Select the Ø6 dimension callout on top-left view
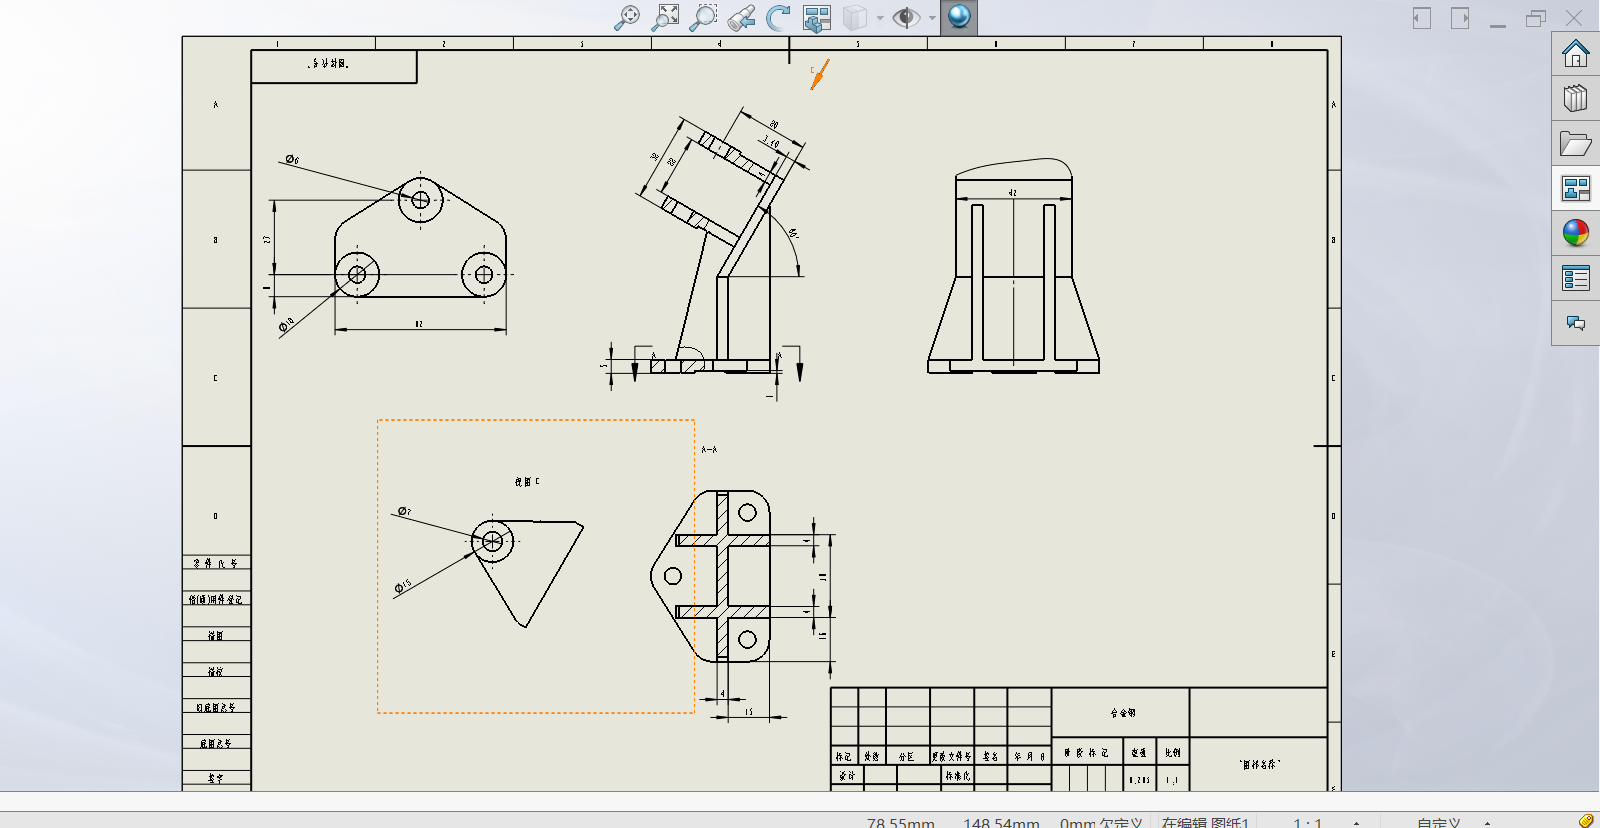Image resolution: width=1600 pixels, height=828 pixels. 292,159
